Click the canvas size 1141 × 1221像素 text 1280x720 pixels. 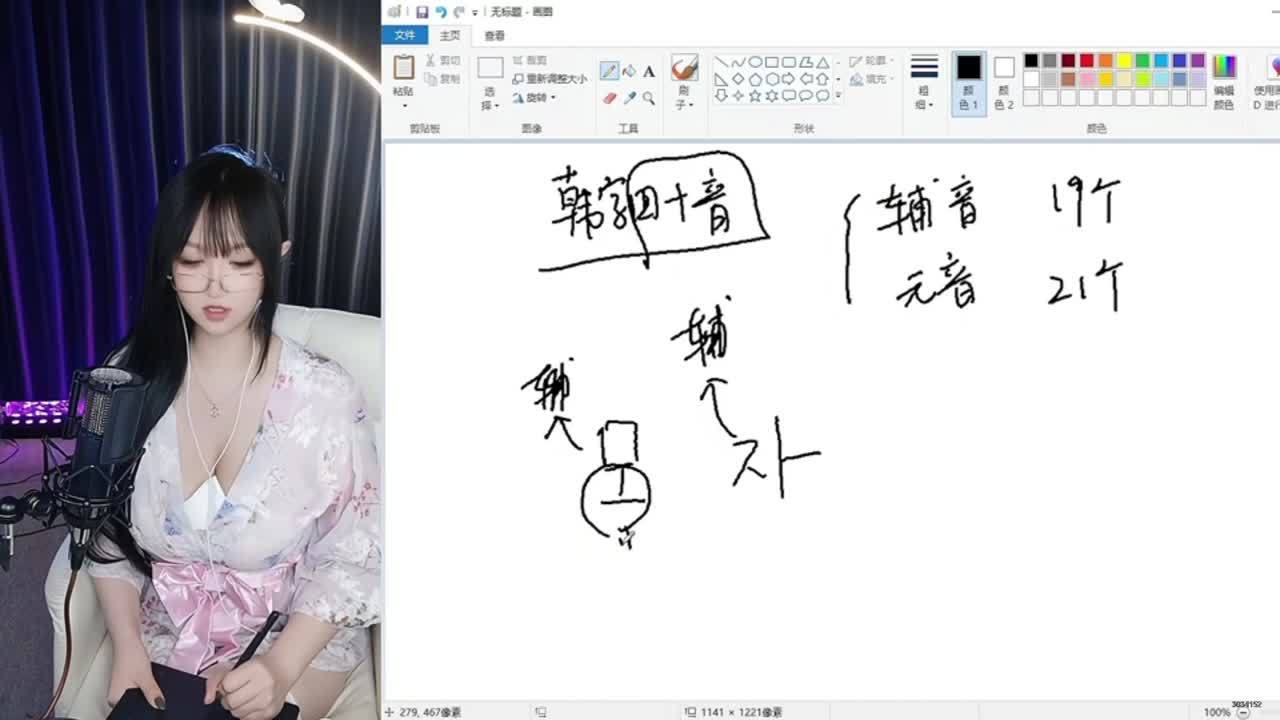[741, 712]
